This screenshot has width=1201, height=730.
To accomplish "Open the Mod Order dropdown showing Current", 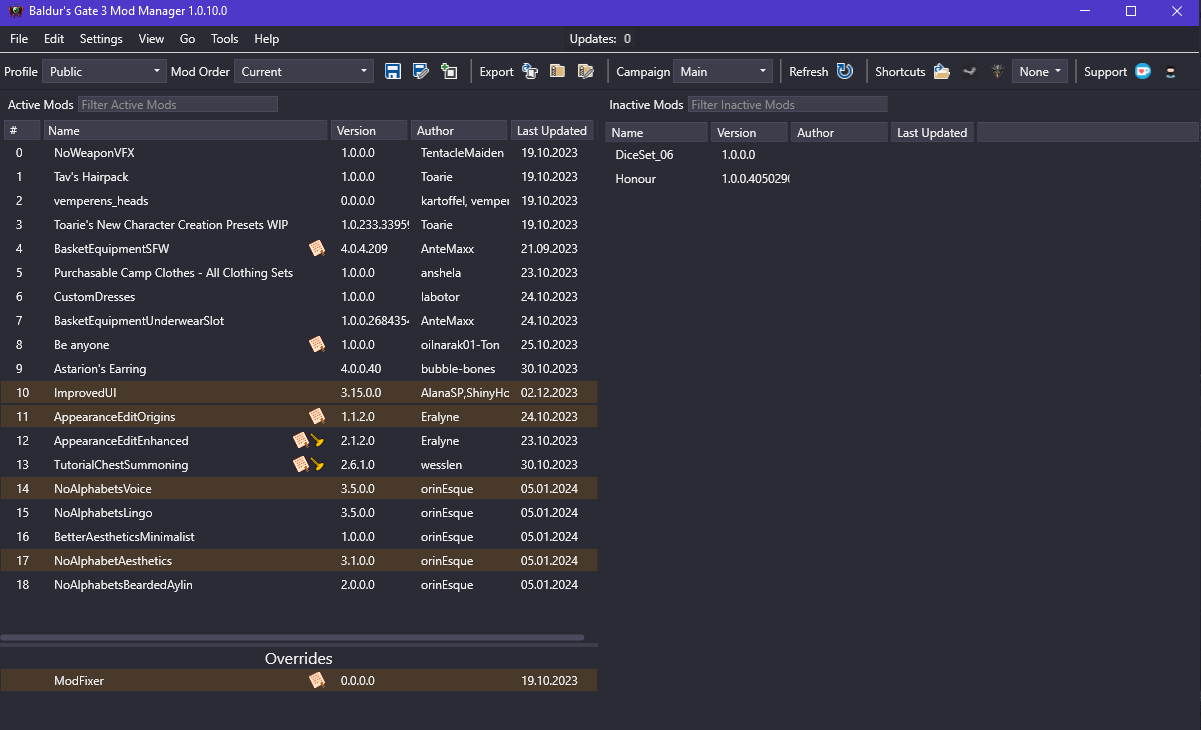I will click(304, 71).
